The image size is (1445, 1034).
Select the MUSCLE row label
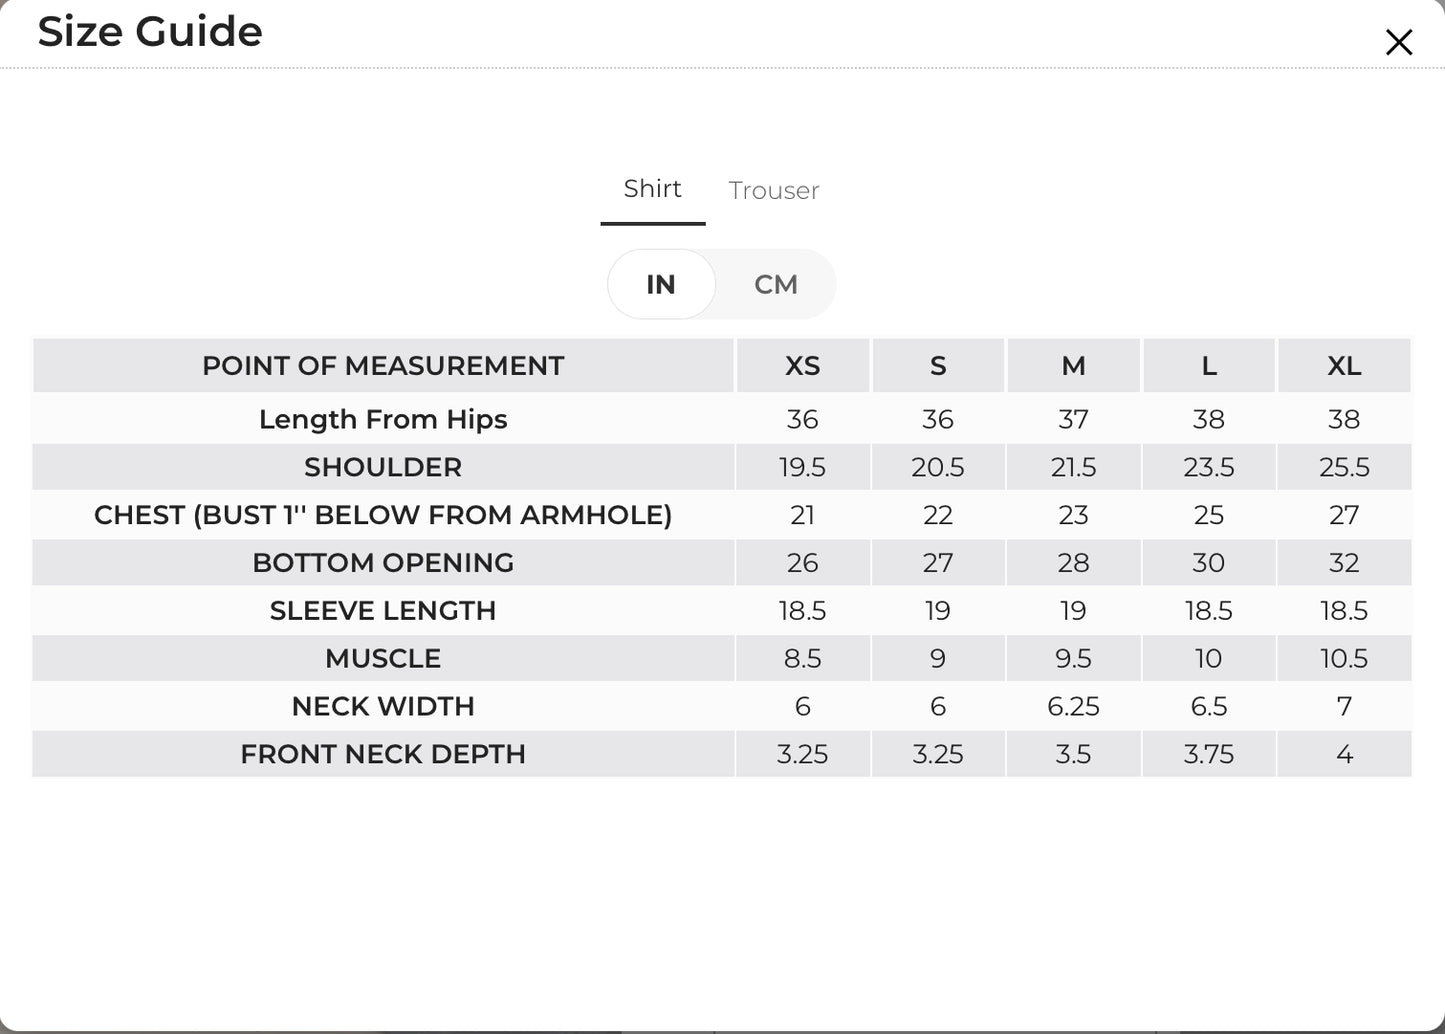pyautogui.click(x=383, y=659)
